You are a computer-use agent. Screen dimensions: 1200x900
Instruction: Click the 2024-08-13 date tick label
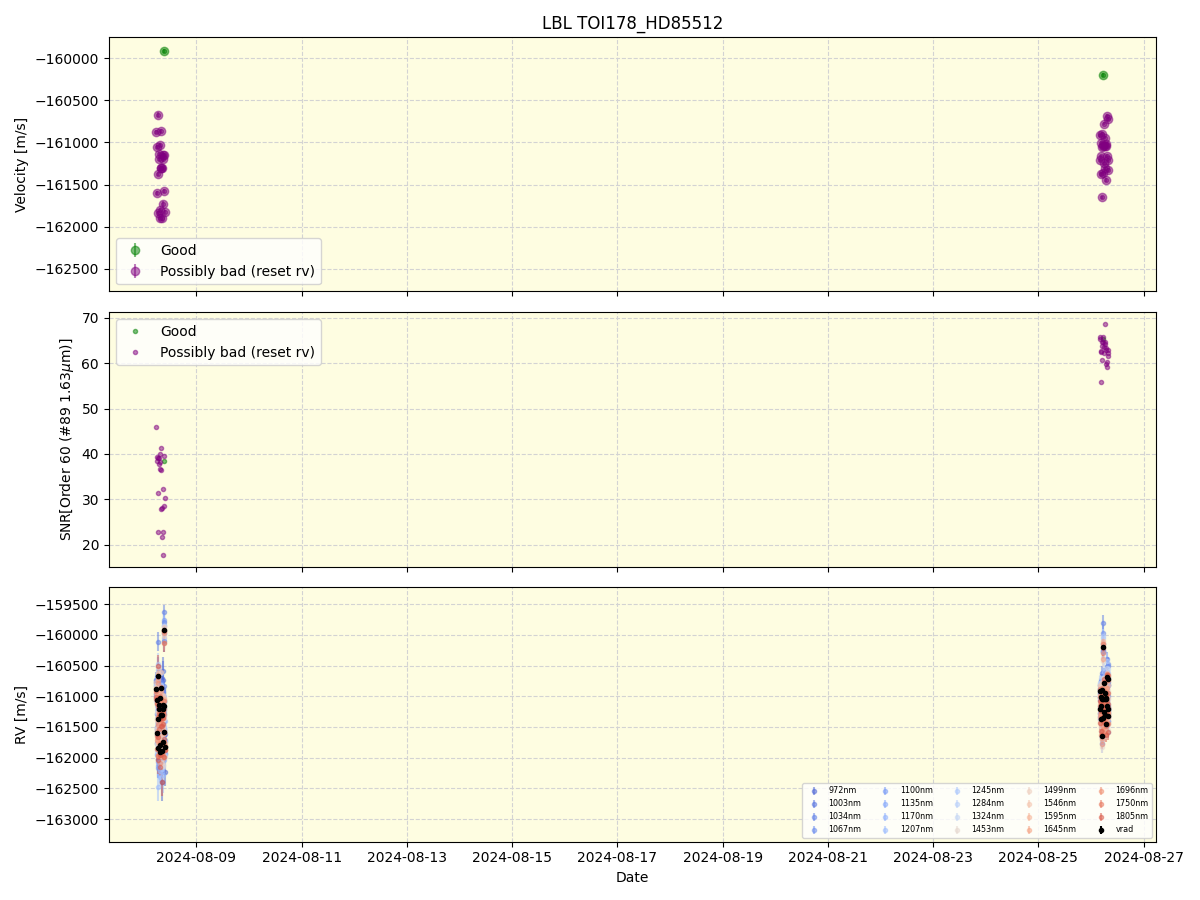pyautogui.click(x=407, y=856)
